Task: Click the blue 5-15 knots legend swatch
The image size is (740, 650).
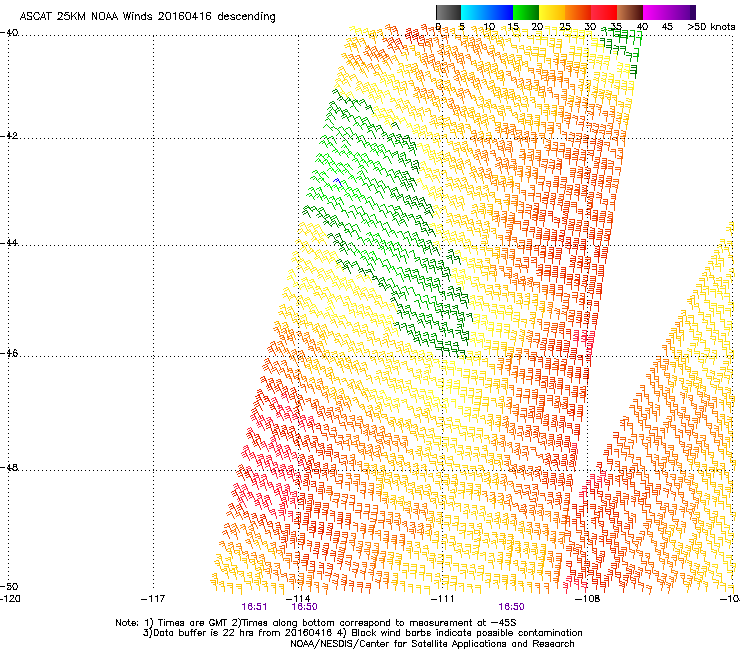Action: click(487, 12)
